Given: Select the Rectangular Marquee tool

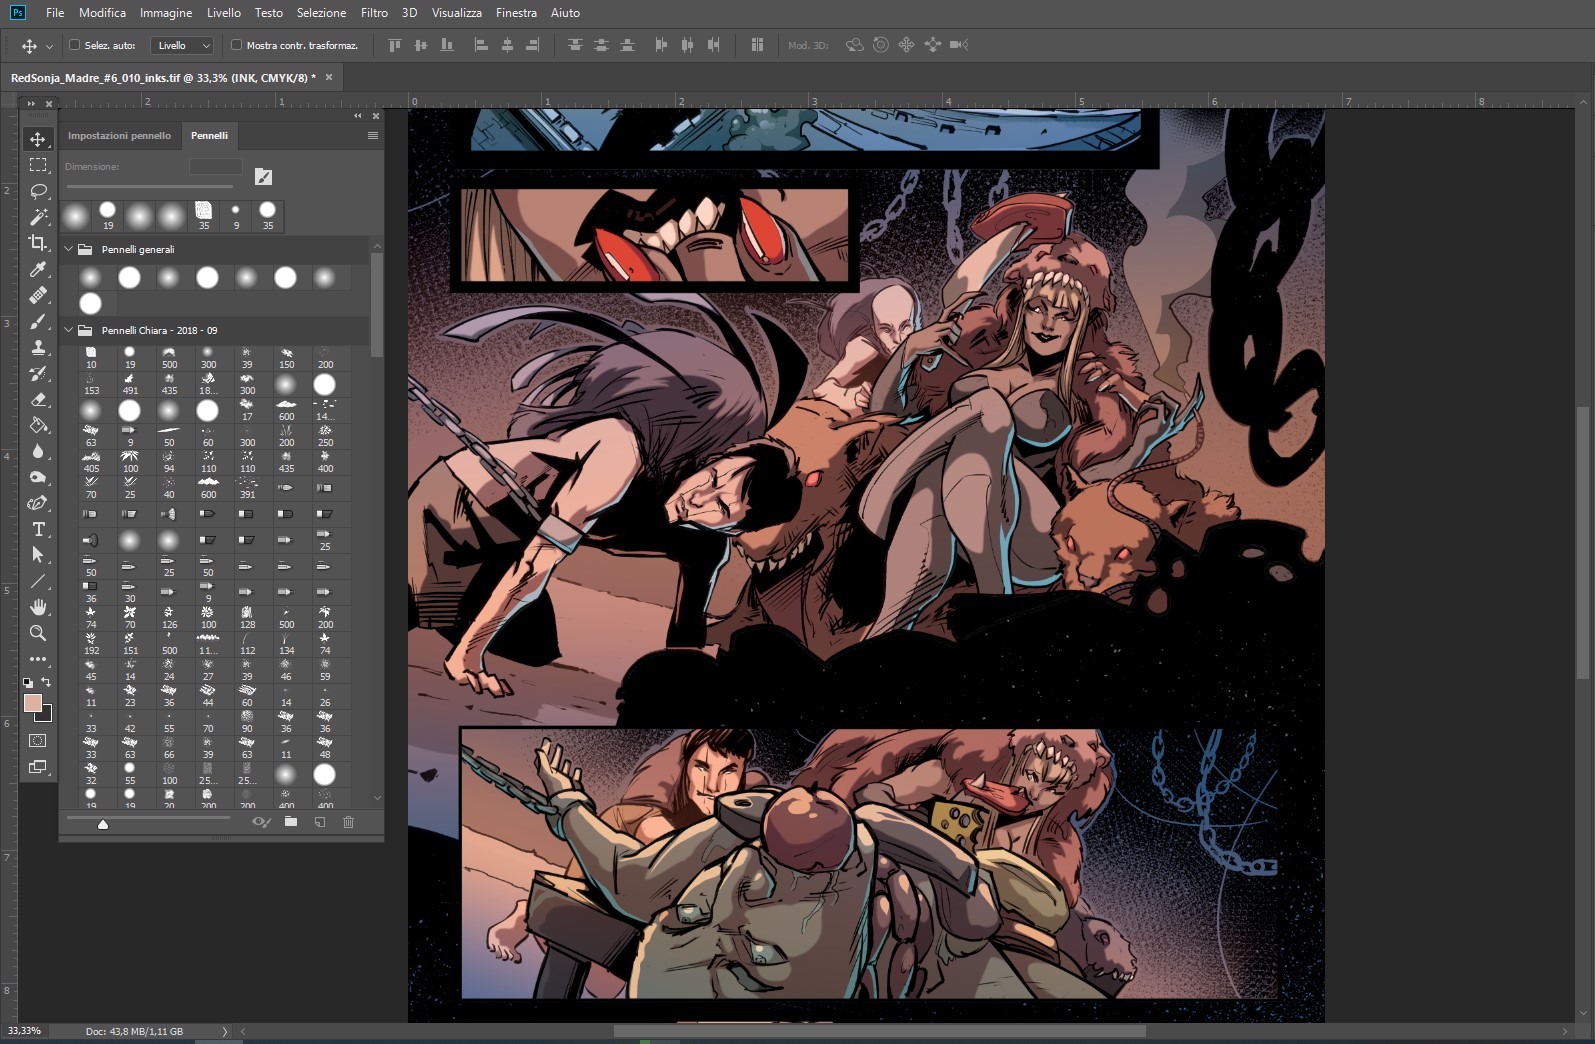Looking at the screenshot, I should pos(38,165).
